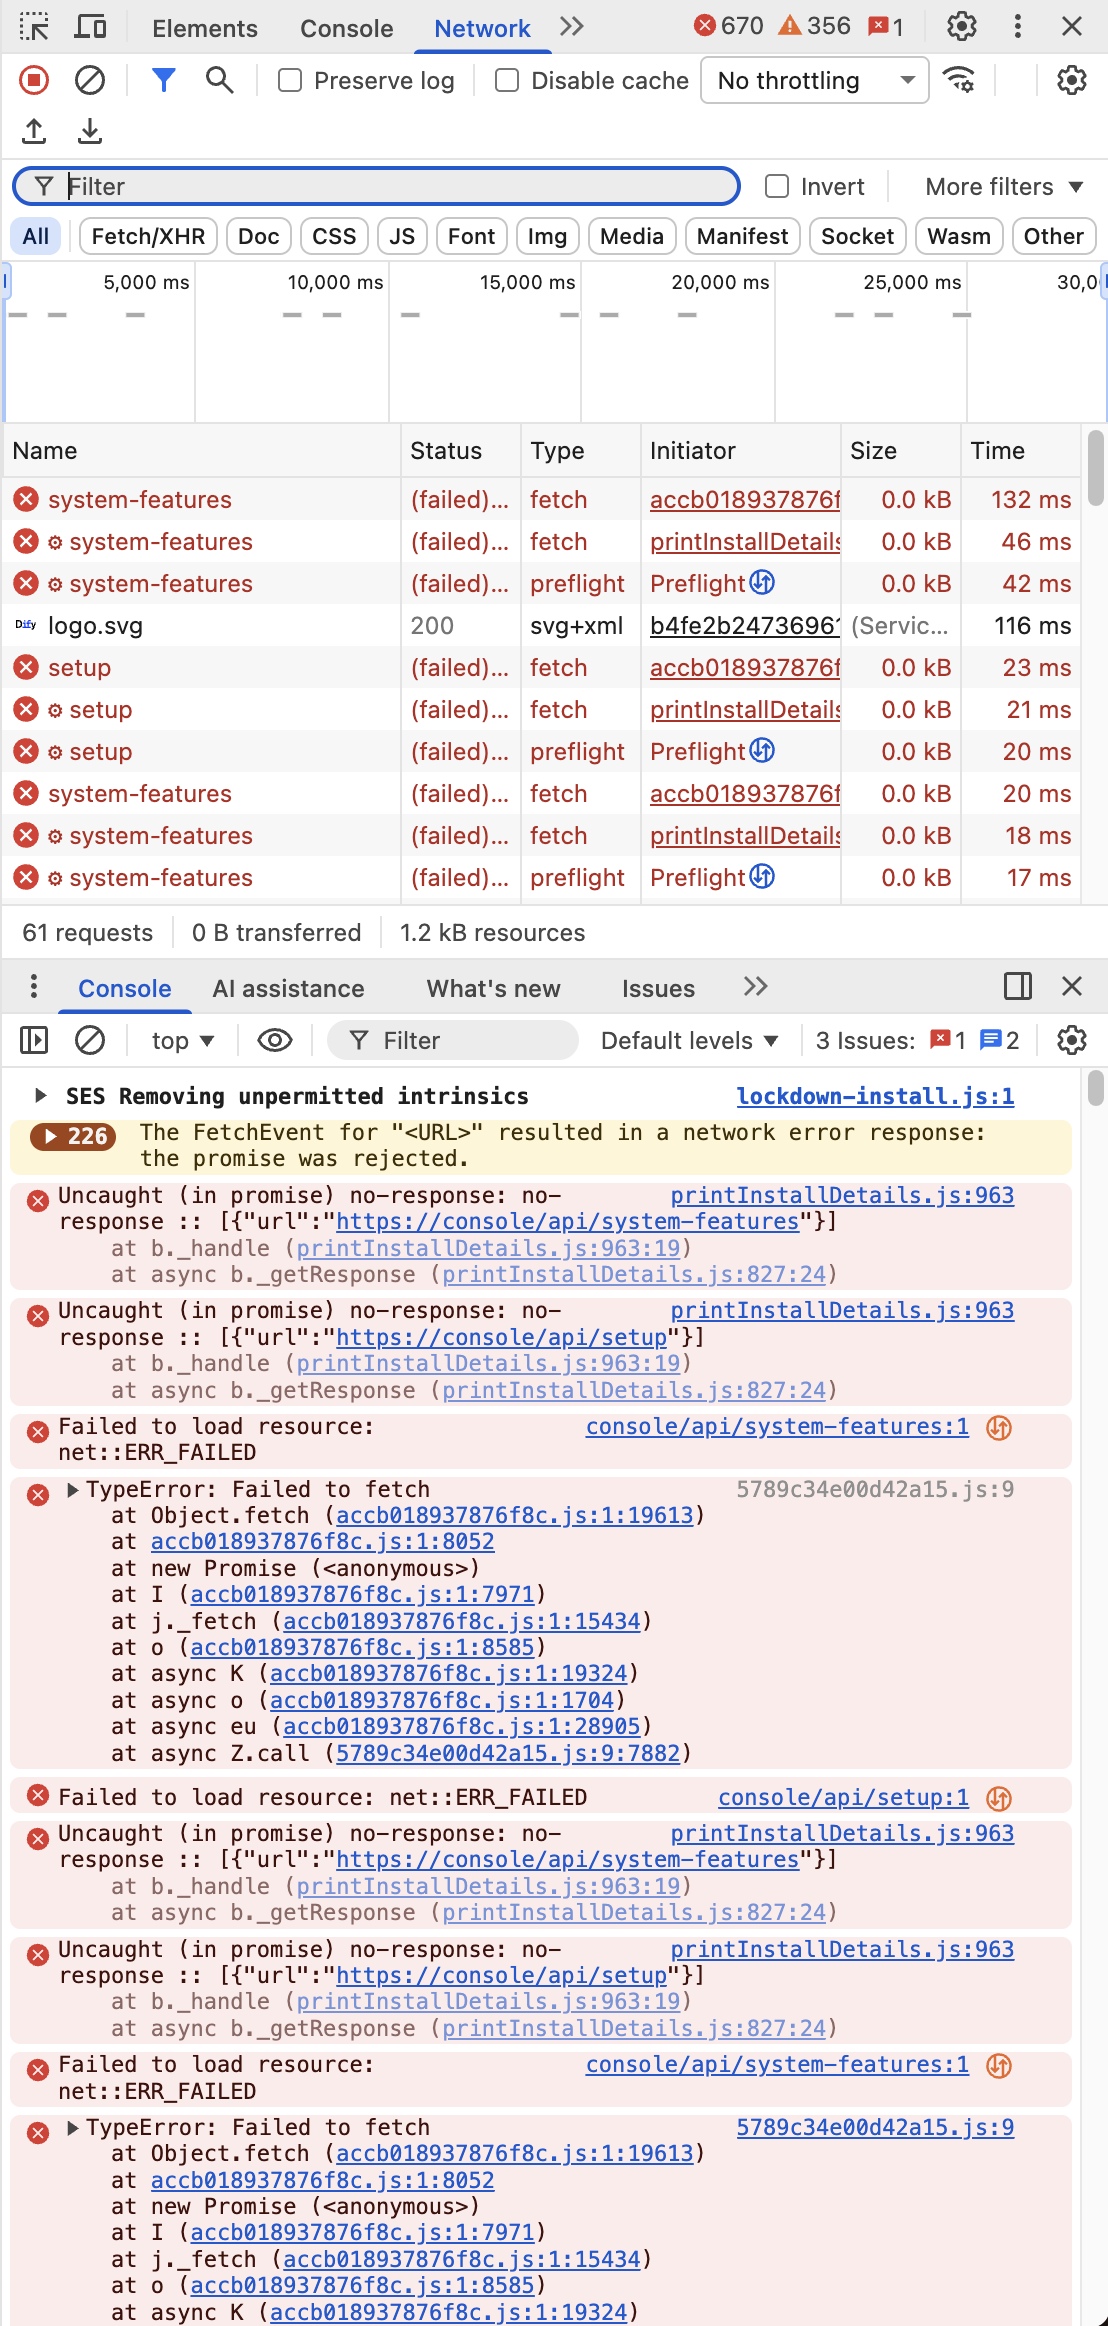Import HAR file upload icon
The width and height of the screenshot is (1108, 2326).
[x=34, y=131]
